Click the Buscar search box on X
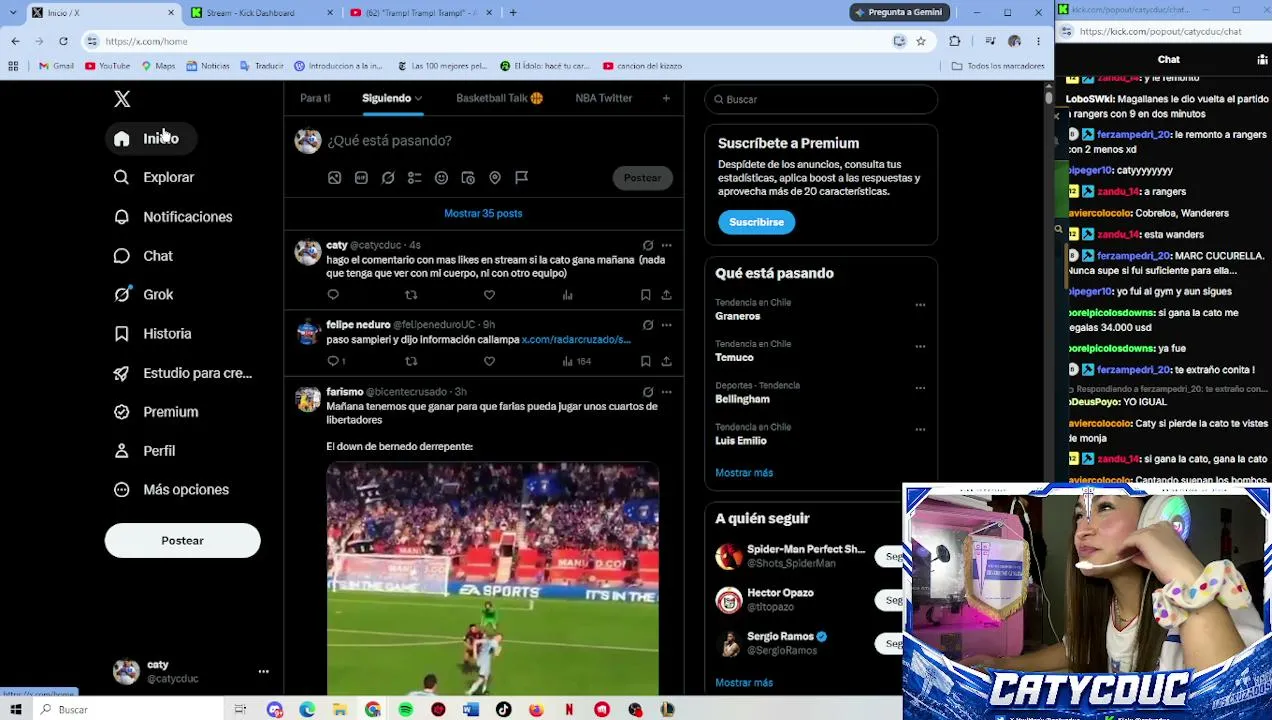Viewport: 1272px width, 720px height. 820,99
